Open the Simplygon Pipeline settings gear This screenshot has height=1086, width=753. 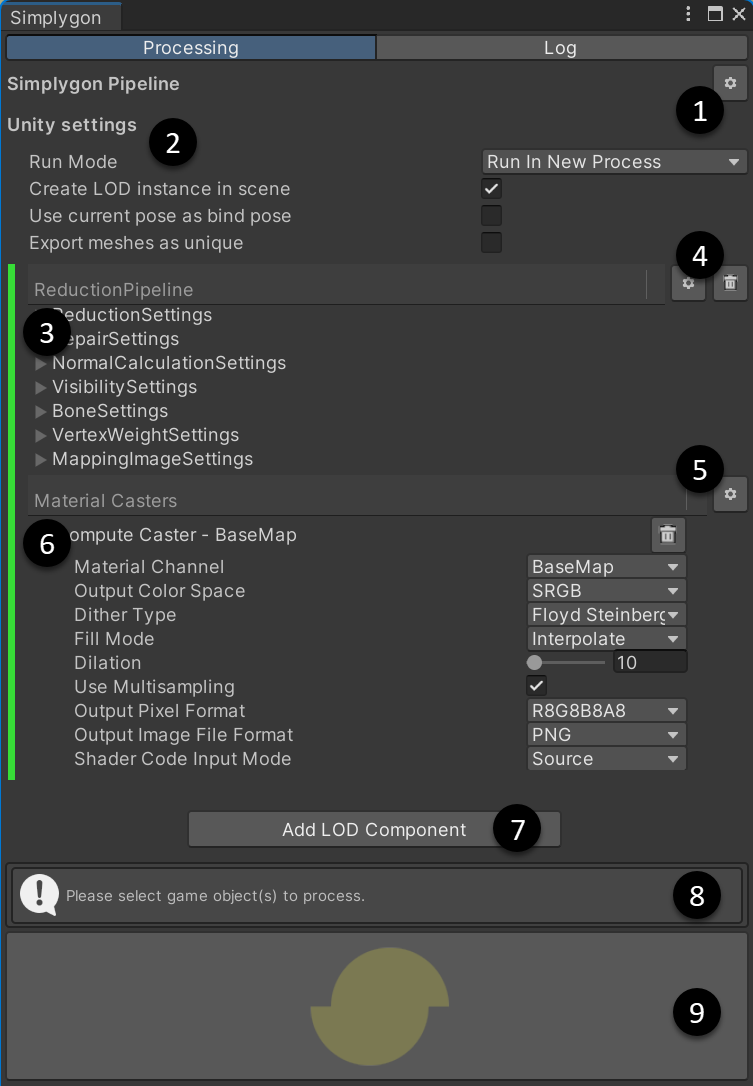pyautogui.click(x=730, y=83)
